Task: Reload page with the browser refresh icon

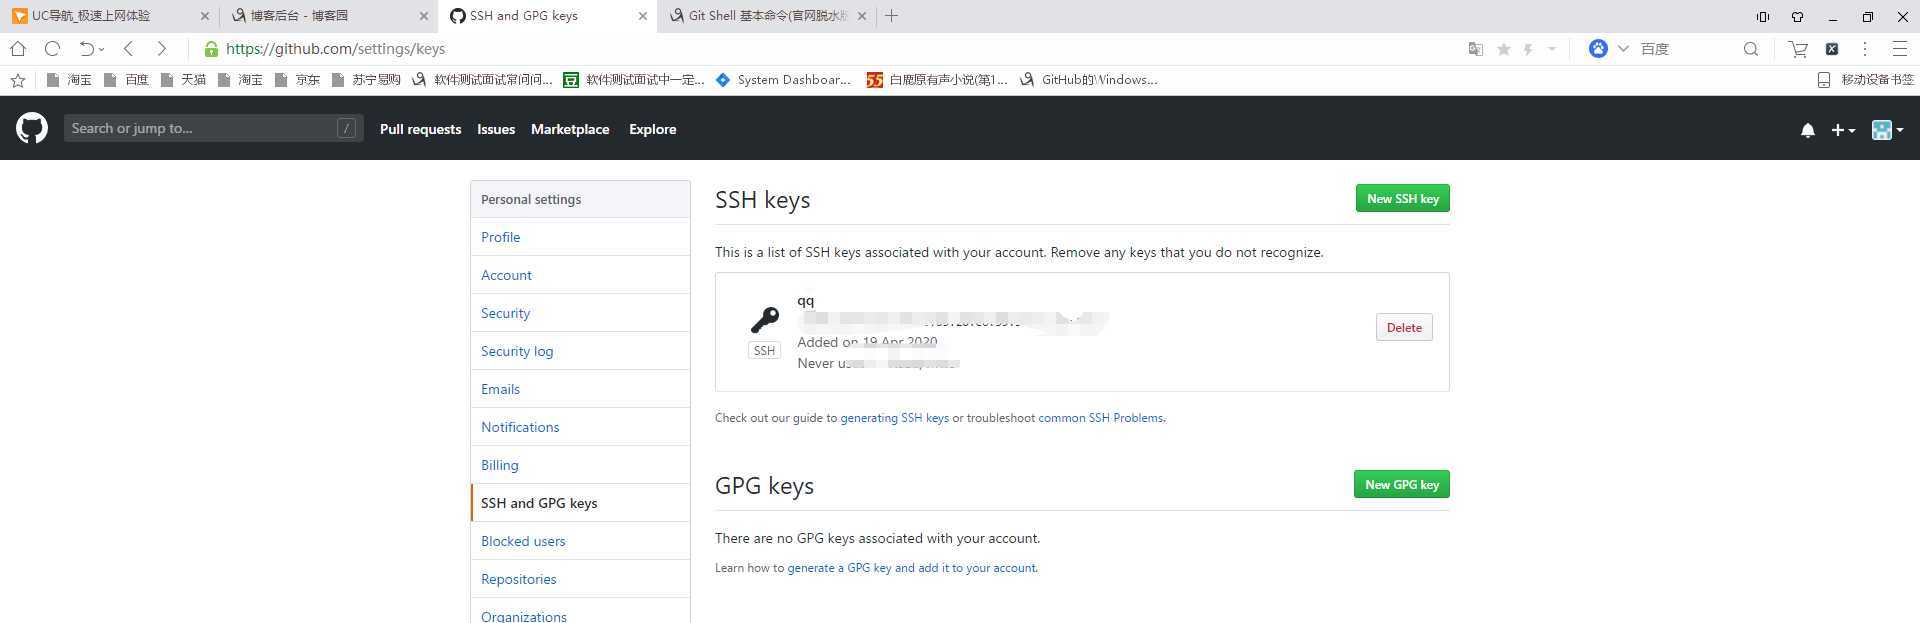Action: [x=53, y=48]
